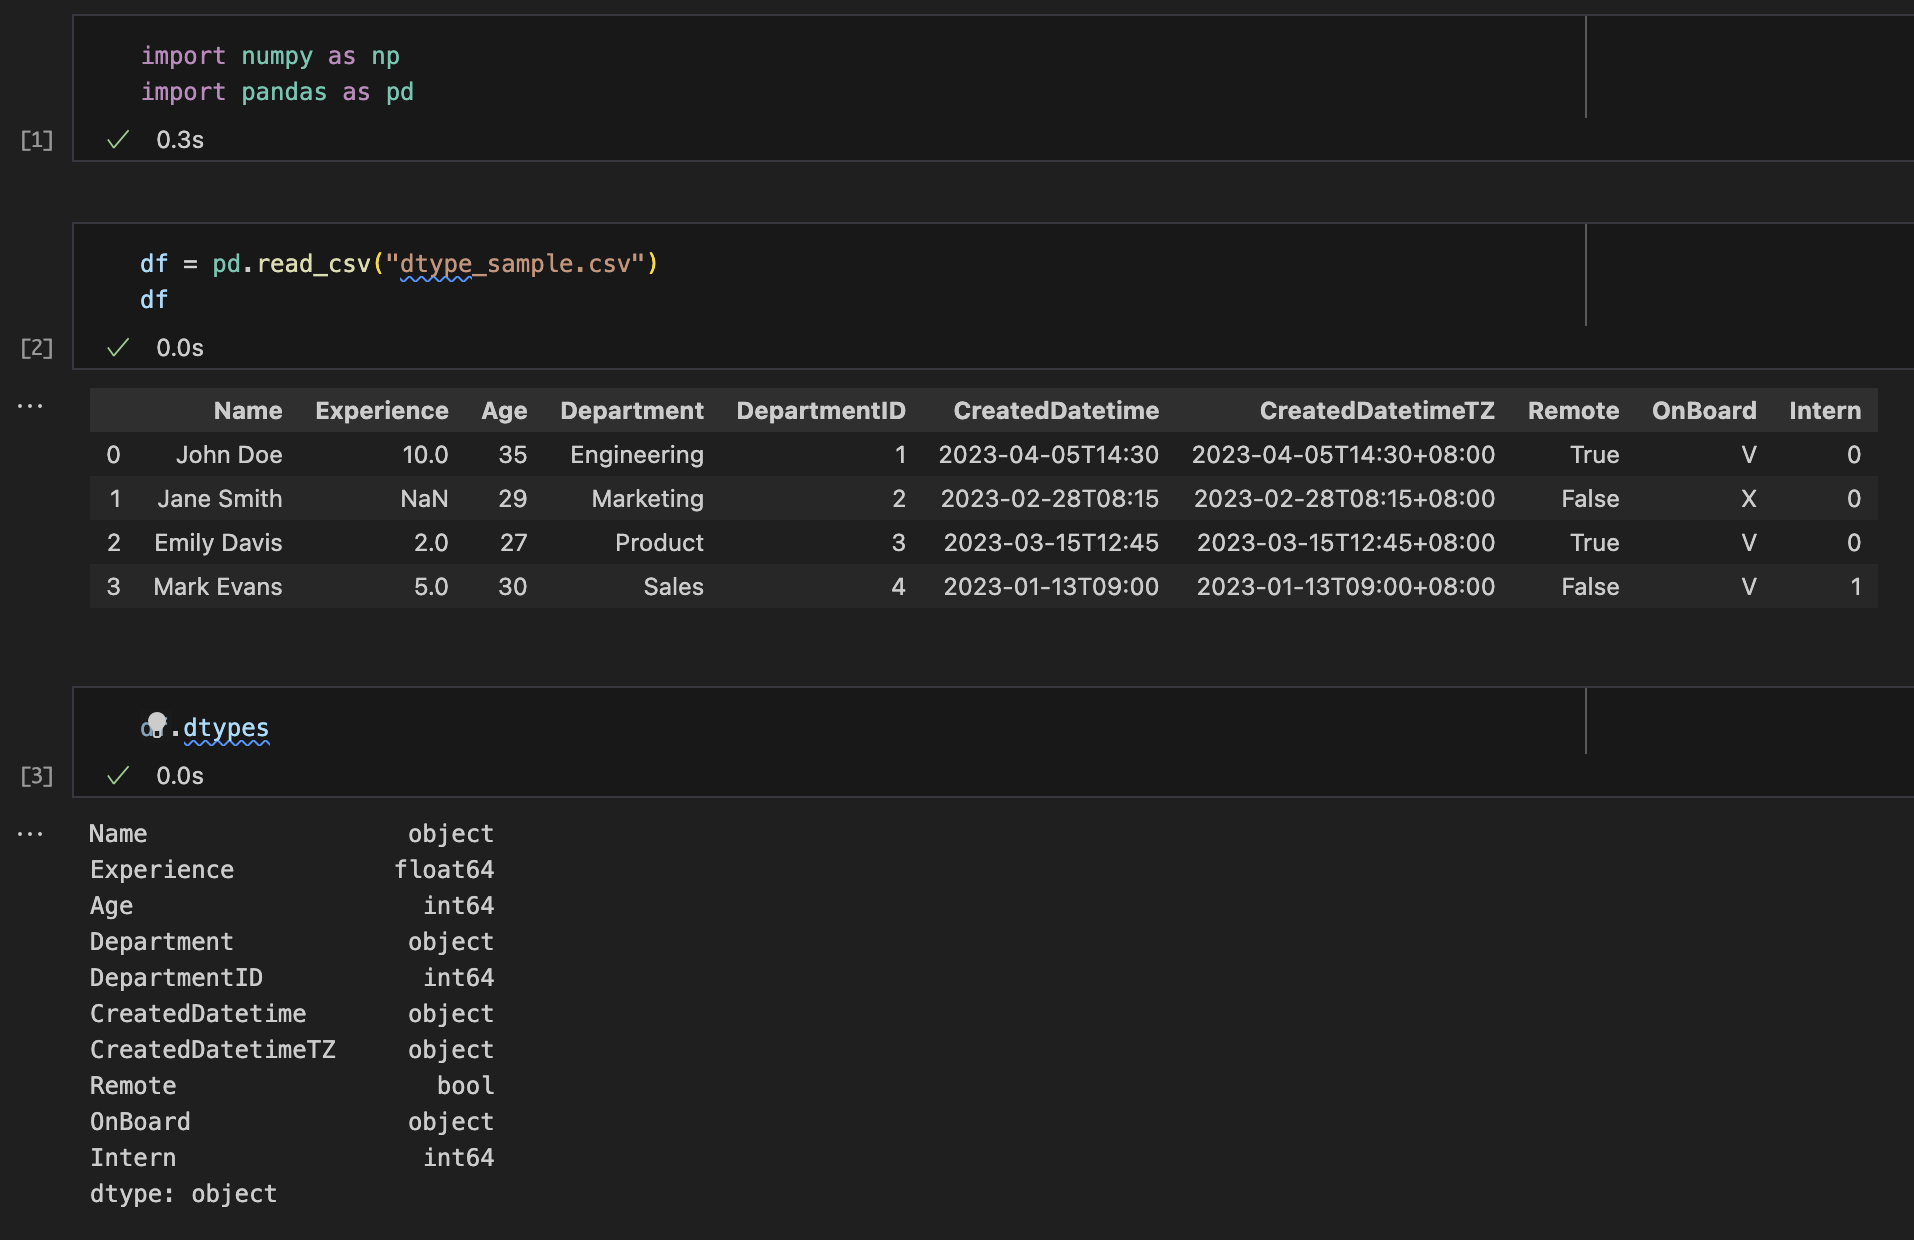Image resolution: width=1914 pixels, height=1240 pixels.
Task: Click the True value in John Doe's Remote cell
Action: (1594, 454)
